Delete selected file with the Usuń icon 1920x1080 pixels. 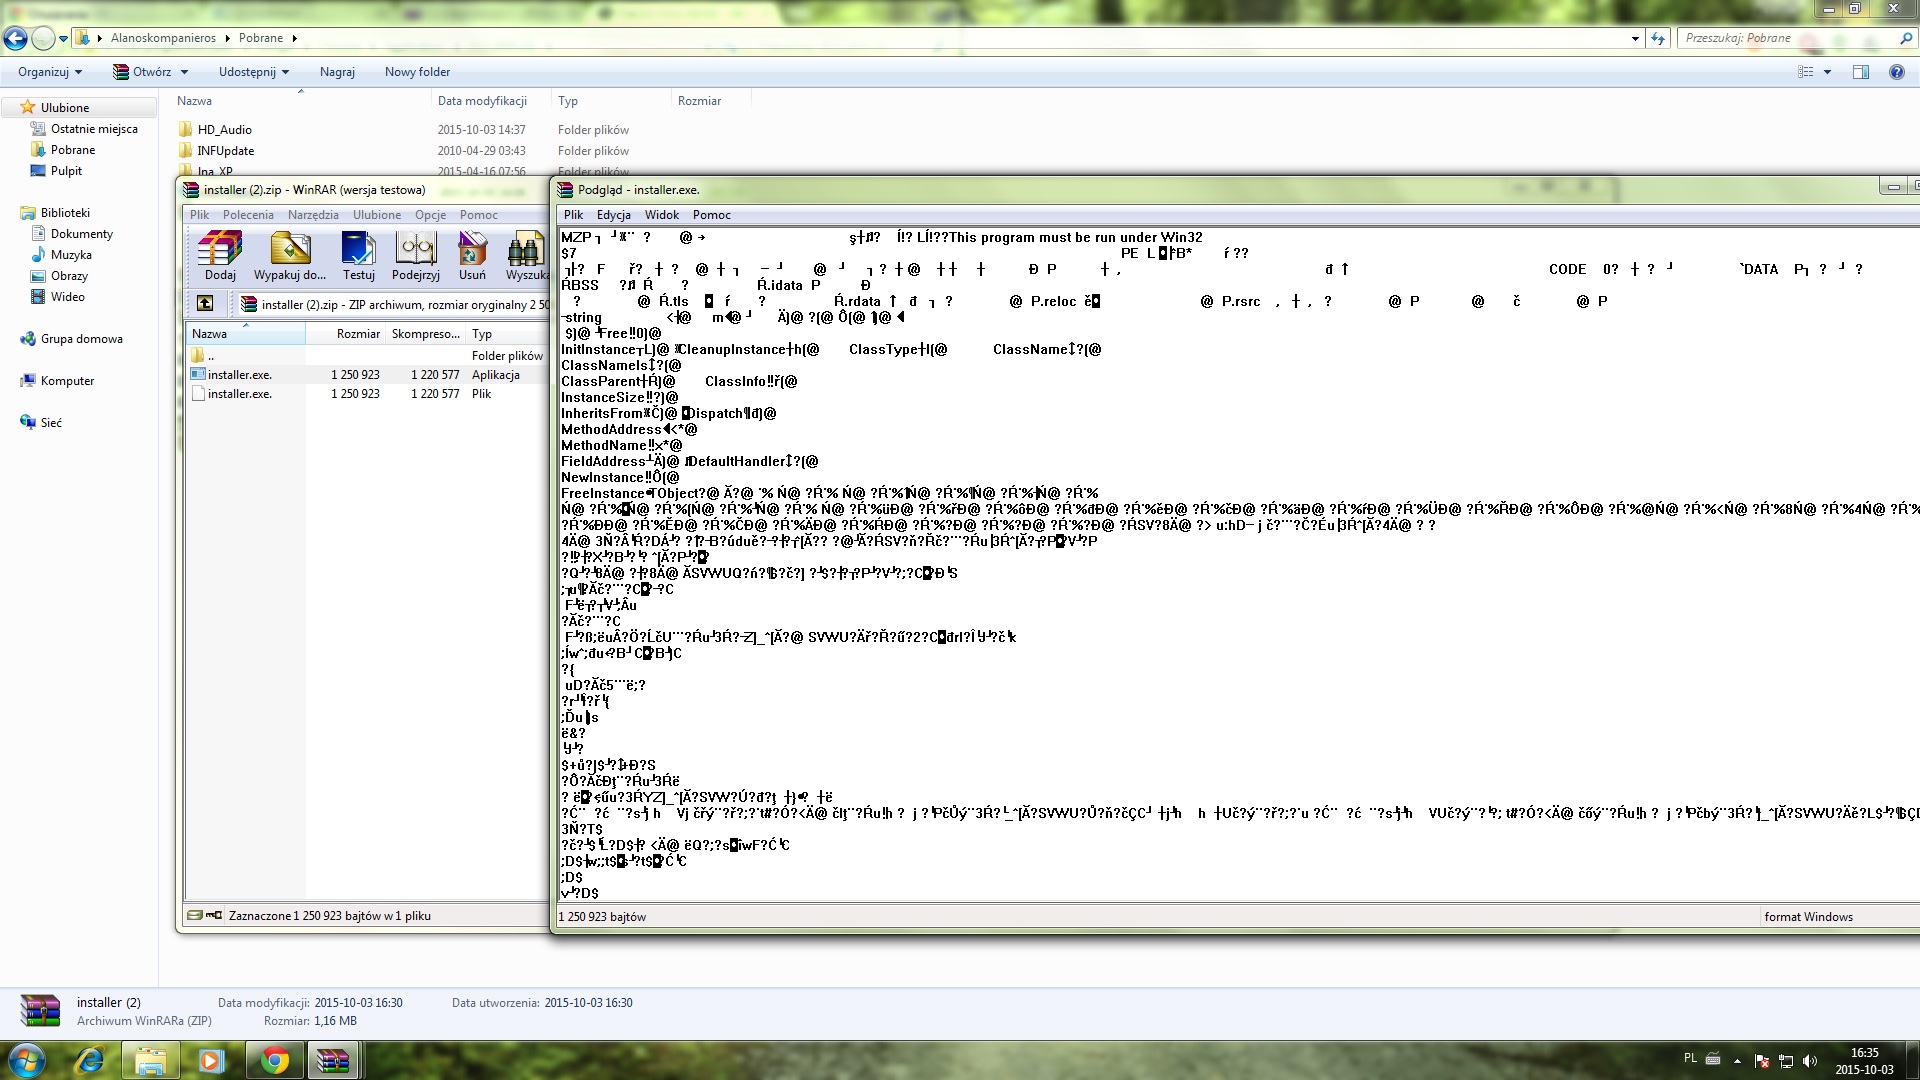pyautogui.click(x=472, y=256)
